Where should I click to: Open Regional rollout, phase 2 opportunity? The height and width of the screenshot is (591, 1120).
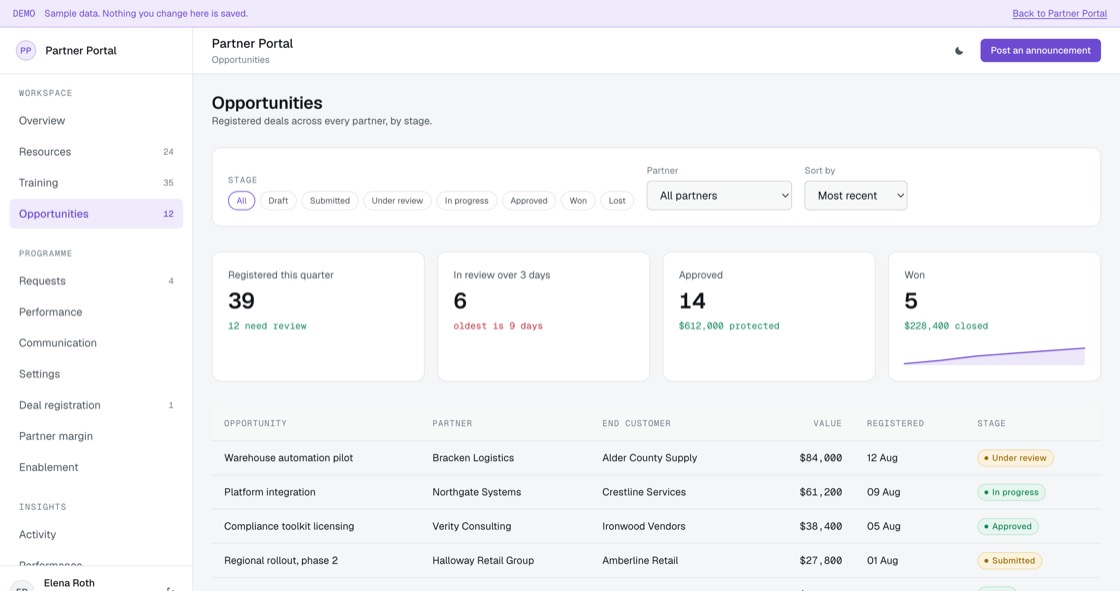(x=281, y=561)
